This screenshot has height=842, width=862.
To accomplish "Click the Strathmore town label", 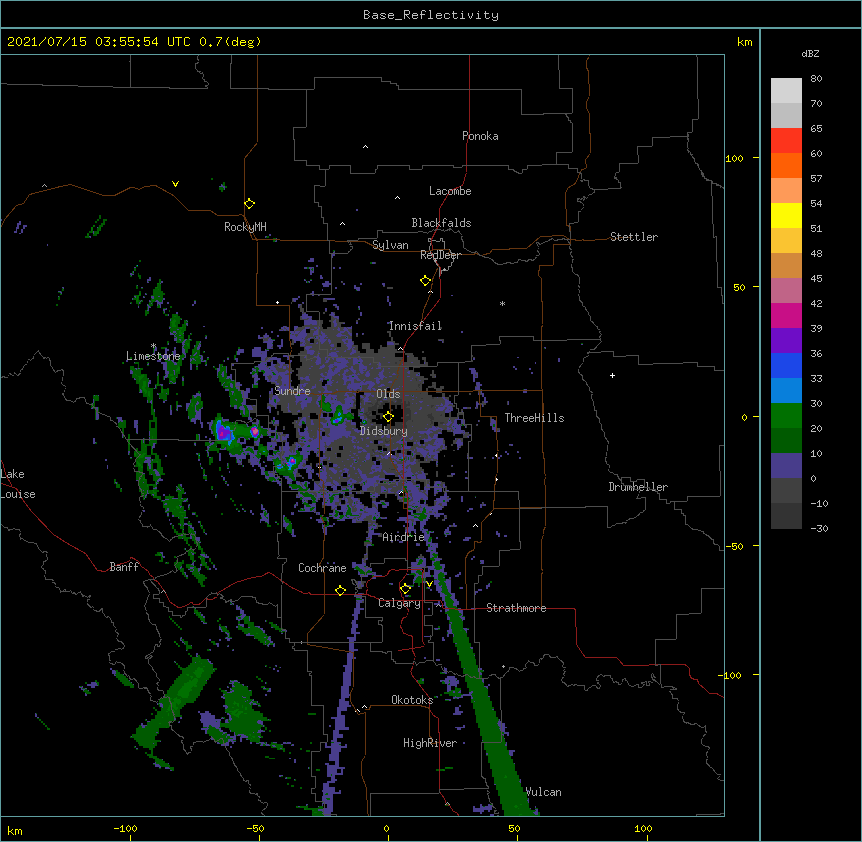I will tap(516, 608).
